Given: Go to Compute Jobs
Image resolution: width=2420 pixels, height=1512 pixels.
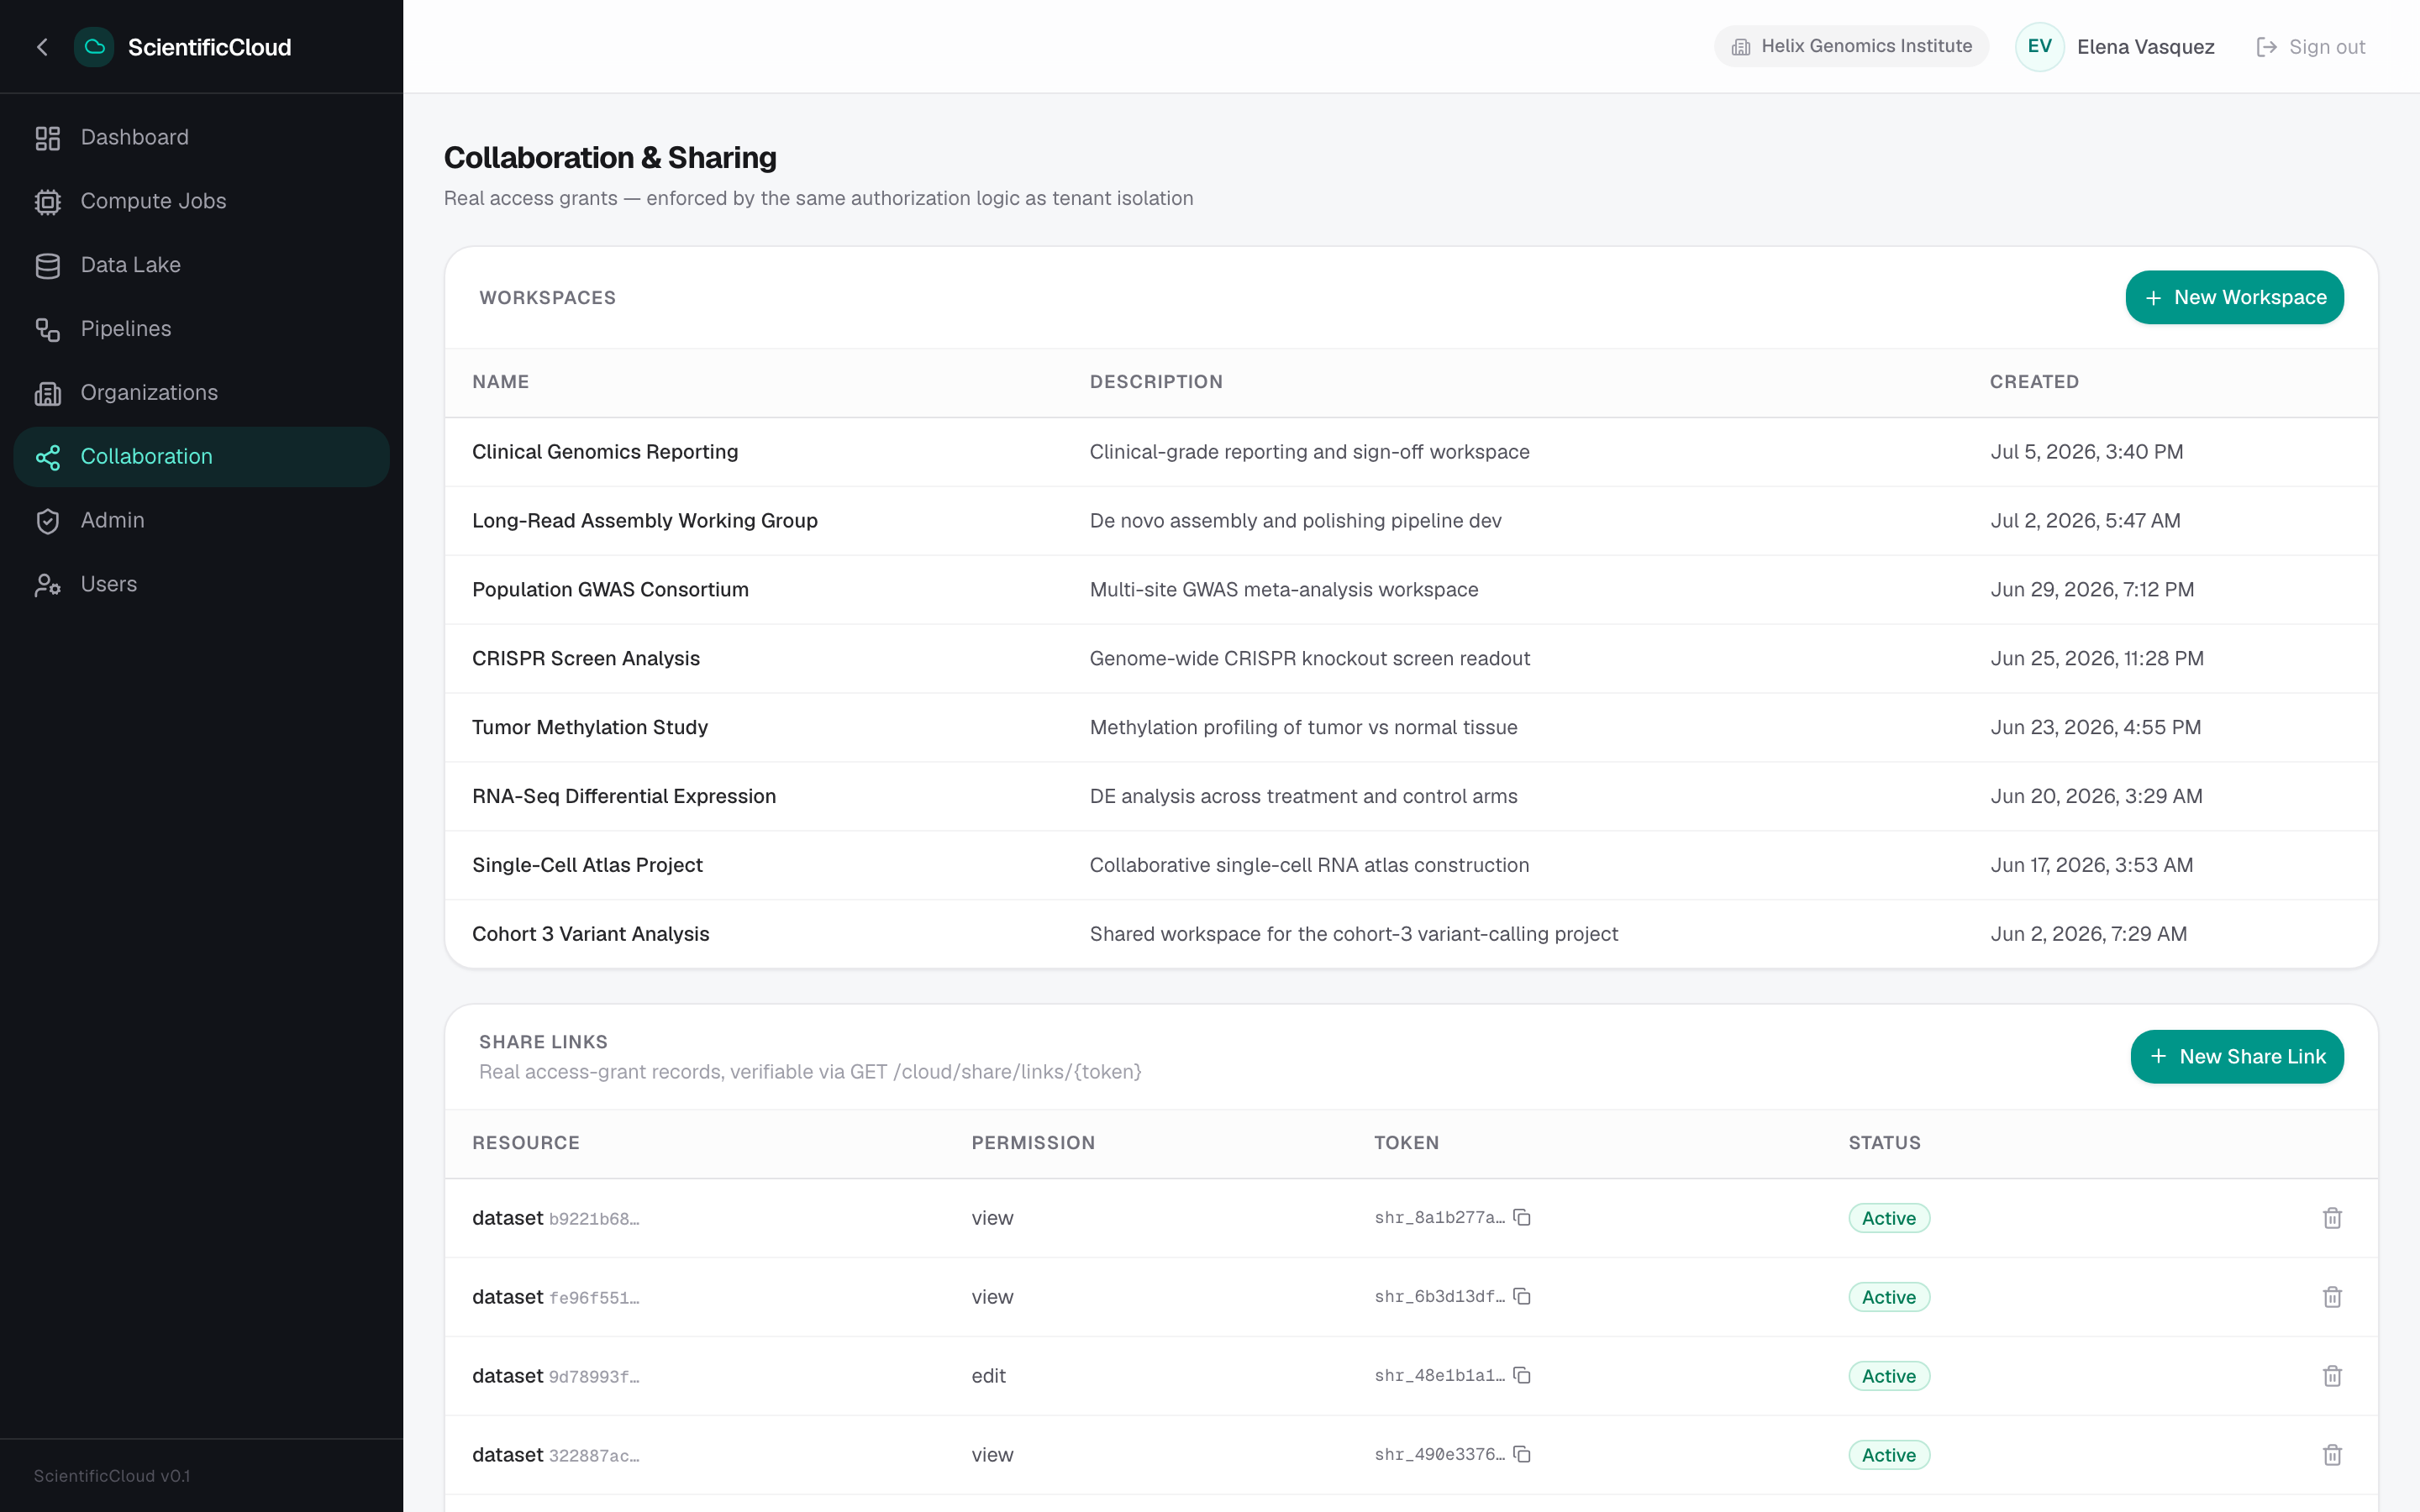Looking at the screenshot, I should pos(201,202).
